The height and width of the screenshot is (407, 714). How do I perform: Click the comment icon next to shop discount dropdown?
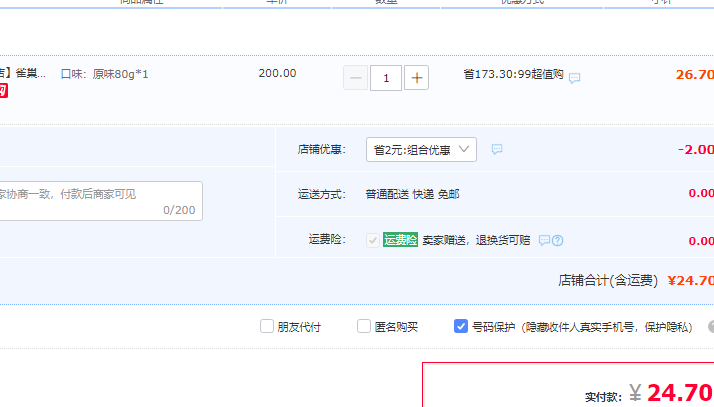click(497, 149)
